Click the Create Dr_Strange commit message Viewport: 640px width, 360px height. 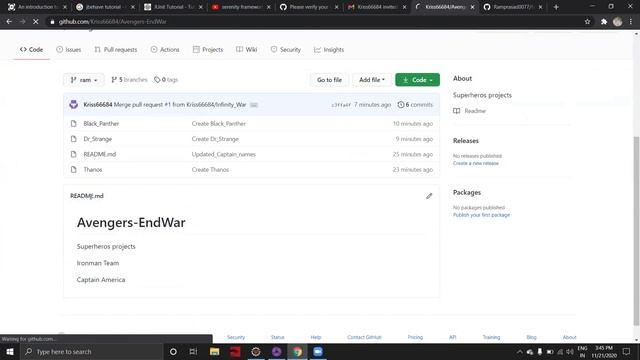215,139
